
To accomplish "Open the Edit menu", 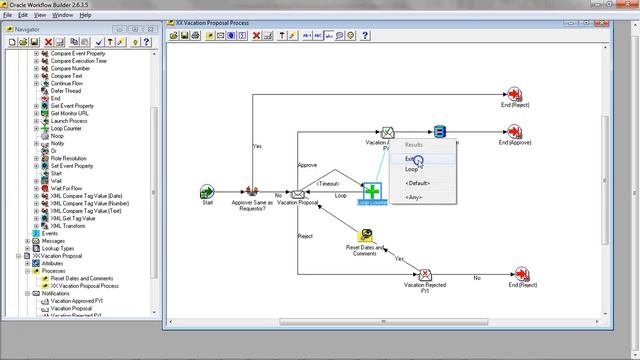I will [23, 15].
